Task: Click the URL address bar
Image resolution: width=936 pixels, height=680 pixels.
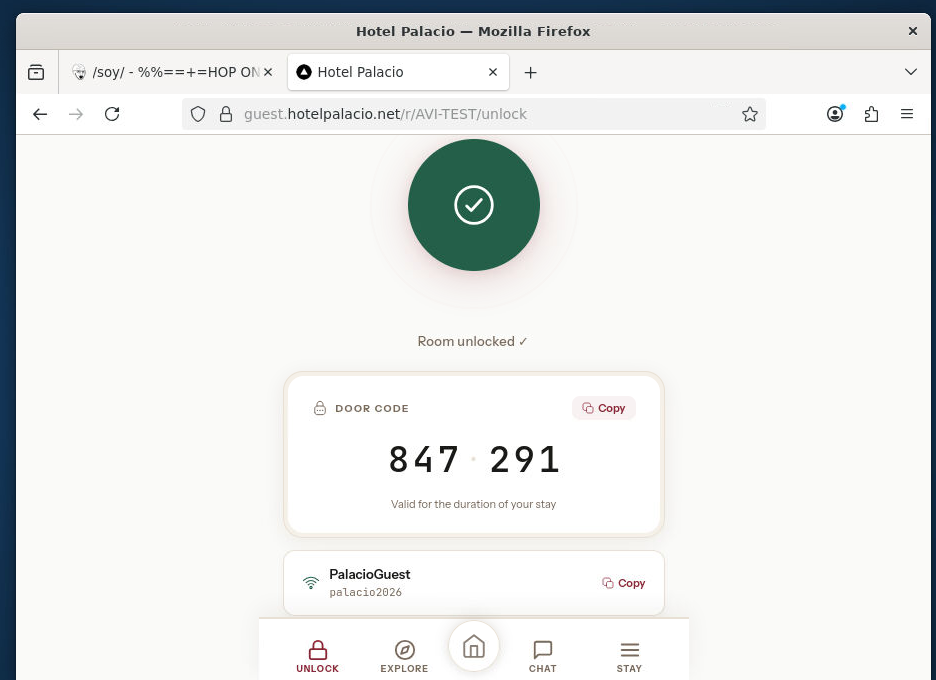Action: (x=480, y=114)
